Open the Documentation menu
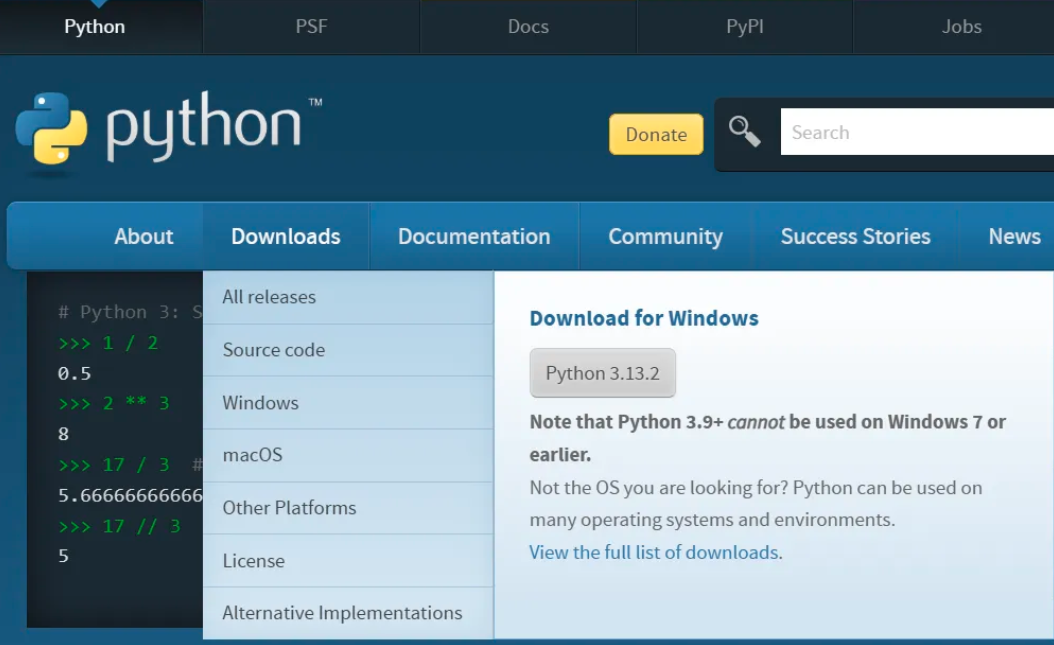The width and height of the screenshot is (1054, 645). pyautogui.click(x=474, y=236)
